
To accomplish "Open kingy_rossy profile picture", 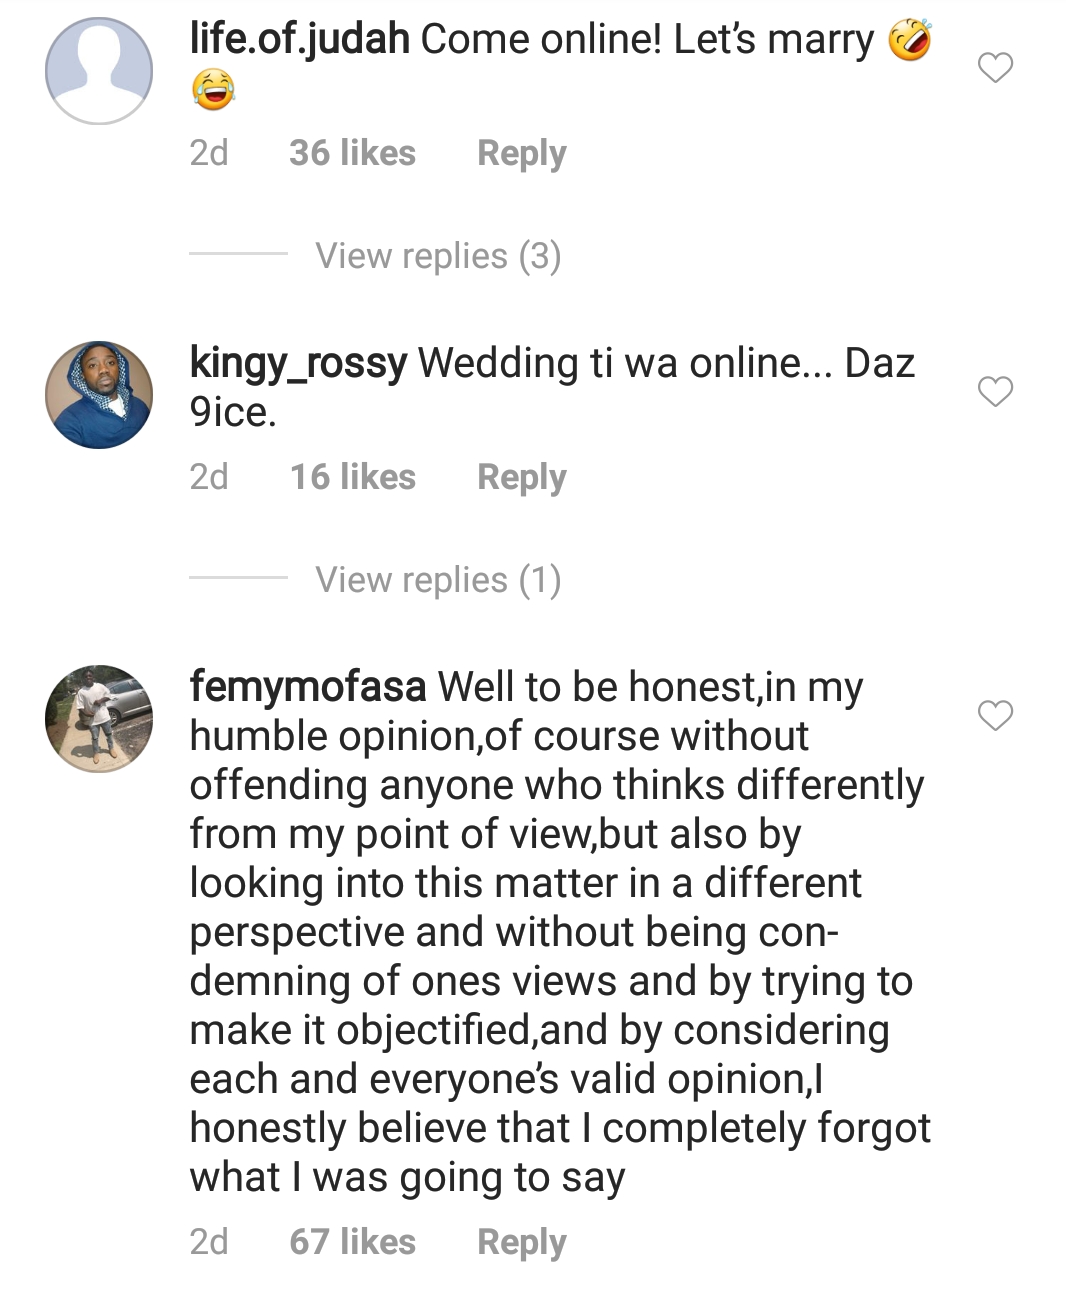I will tap(99, 395).
